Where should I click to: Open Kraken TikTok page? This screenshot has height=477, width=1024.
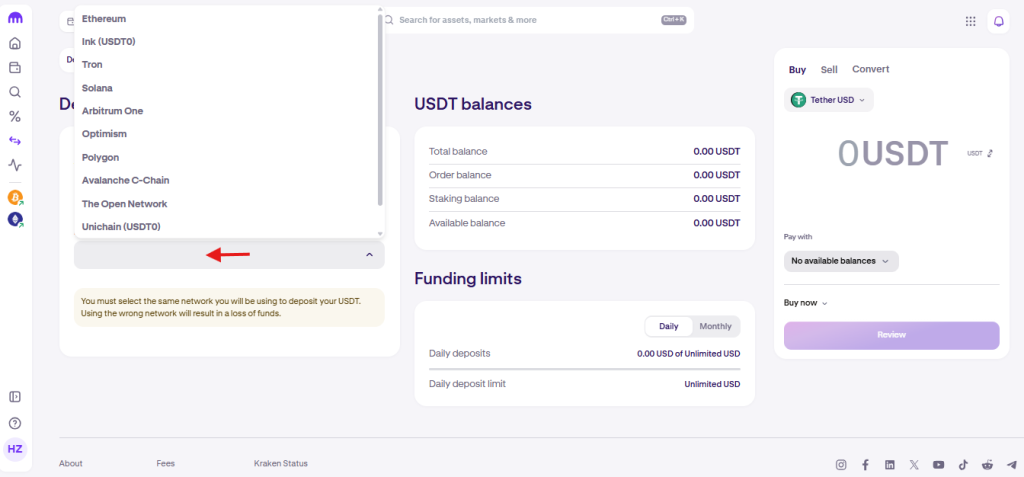tap(963, 465)
